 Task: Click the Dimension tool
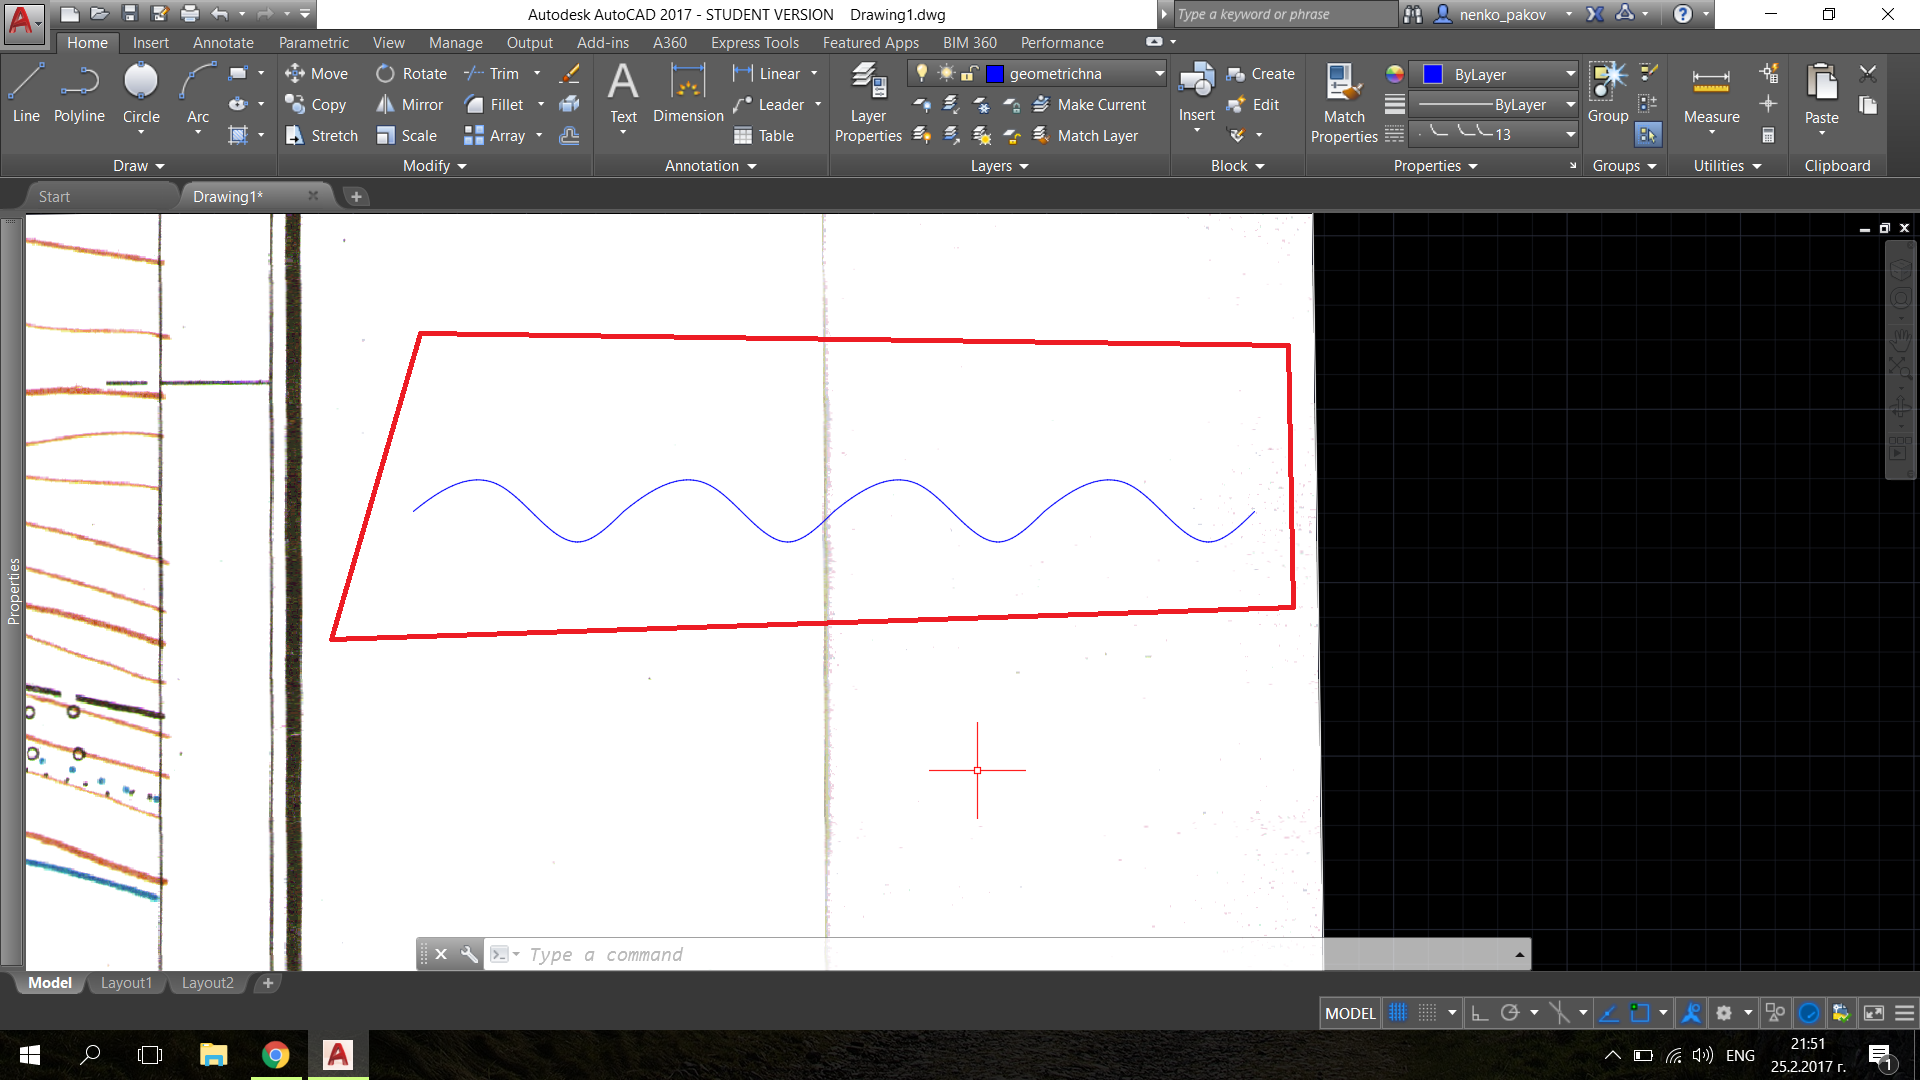pyautogui.click(x=688, y=93)
